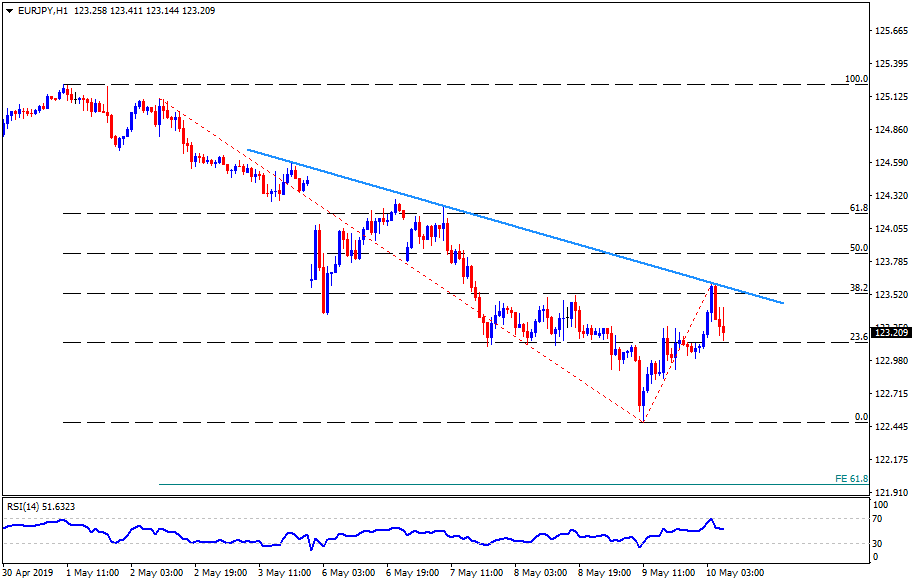Click the RSI 70 overbought level label
The image size is (915, 584).
[x=876, y=519]
